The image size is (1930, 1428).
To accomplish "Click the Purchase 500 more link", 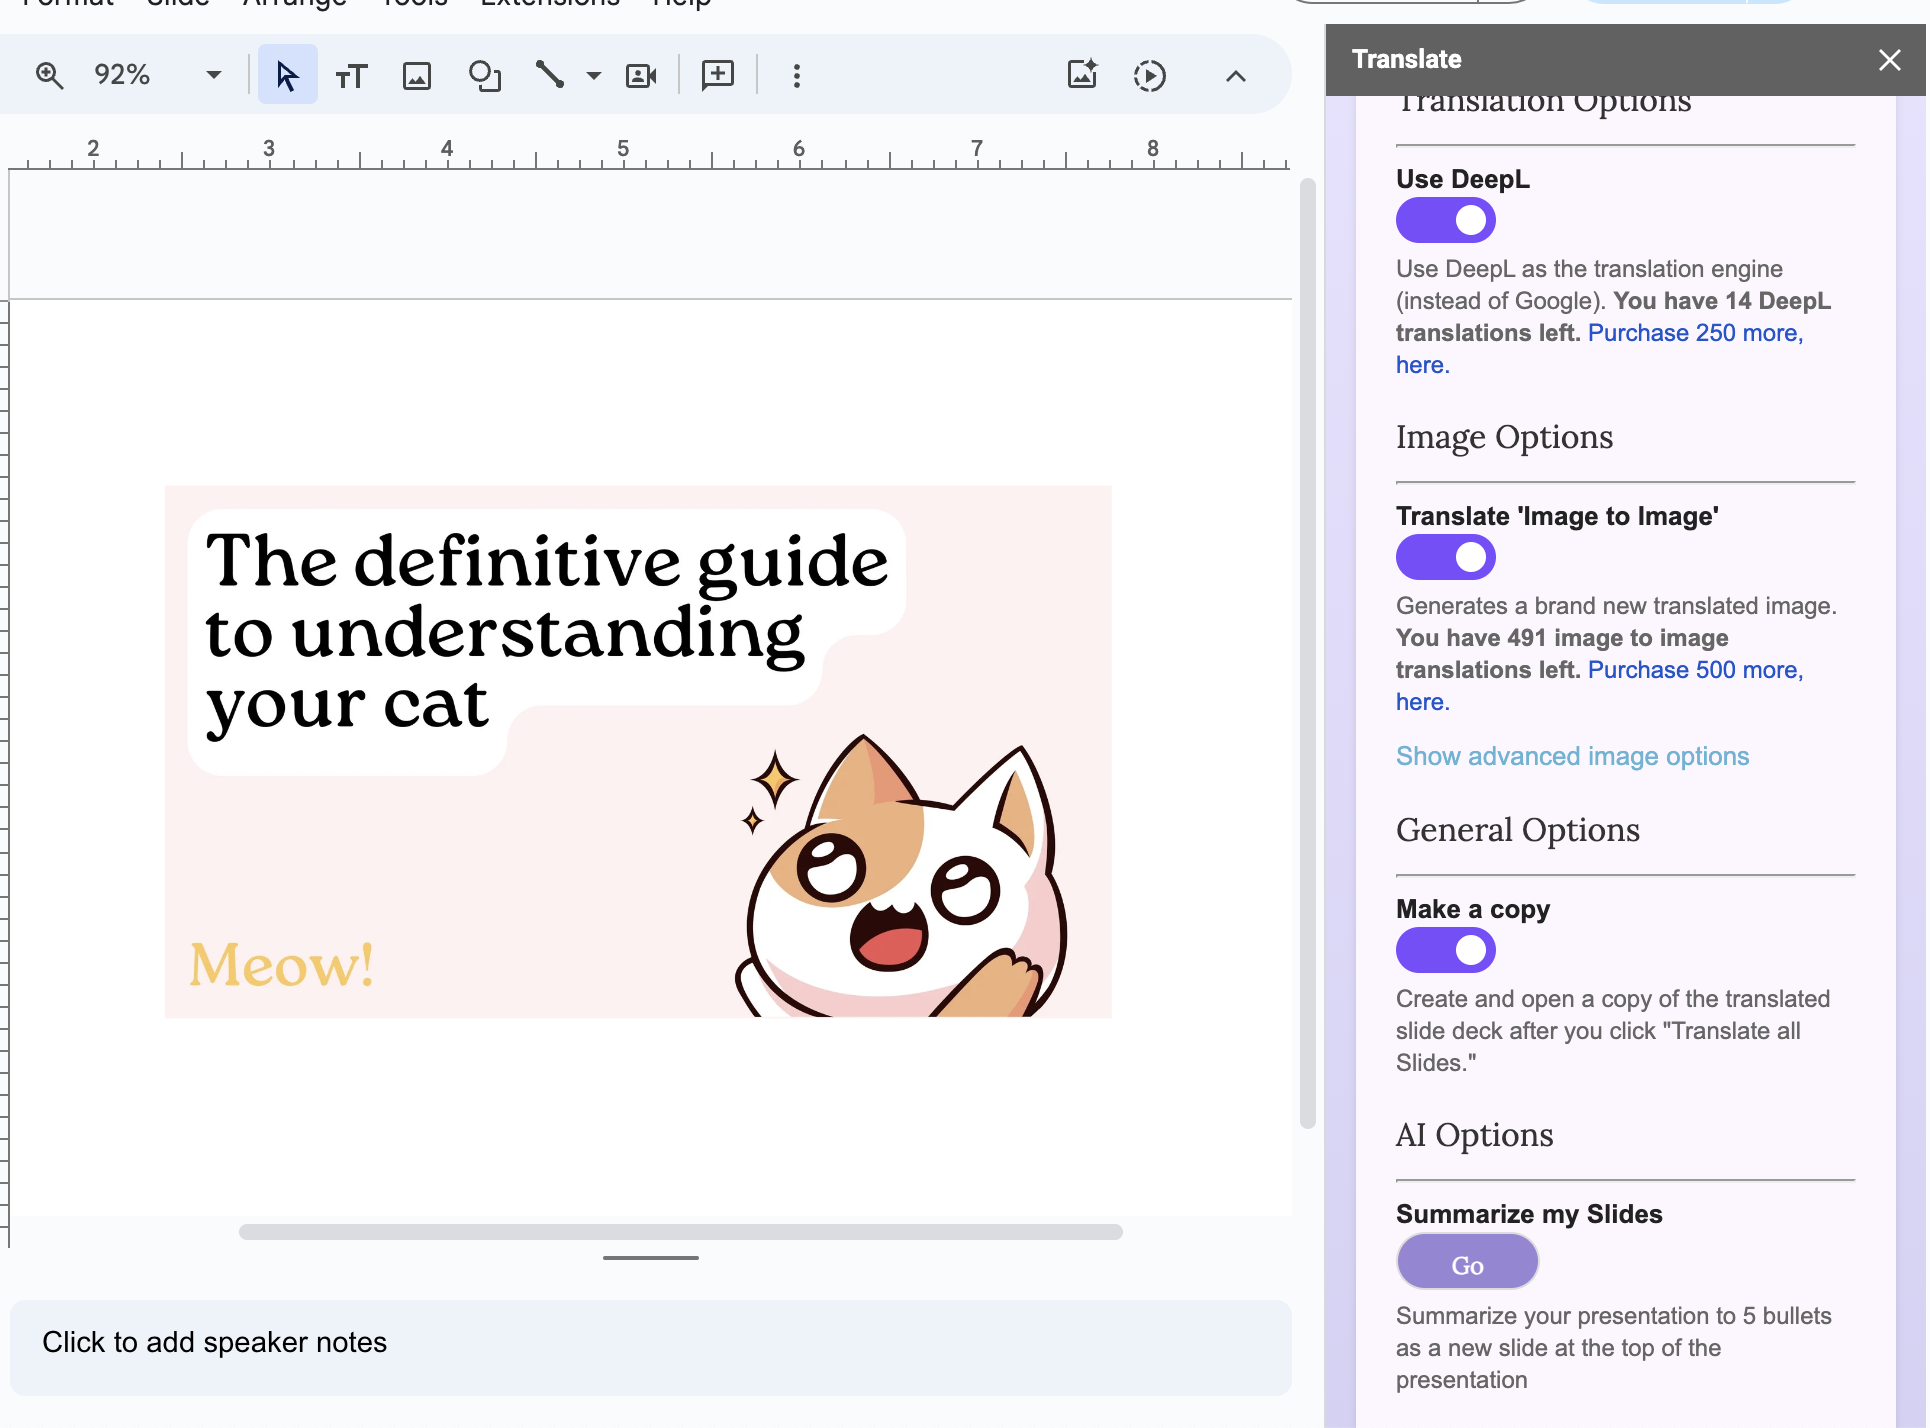I will coord(1696,670).
